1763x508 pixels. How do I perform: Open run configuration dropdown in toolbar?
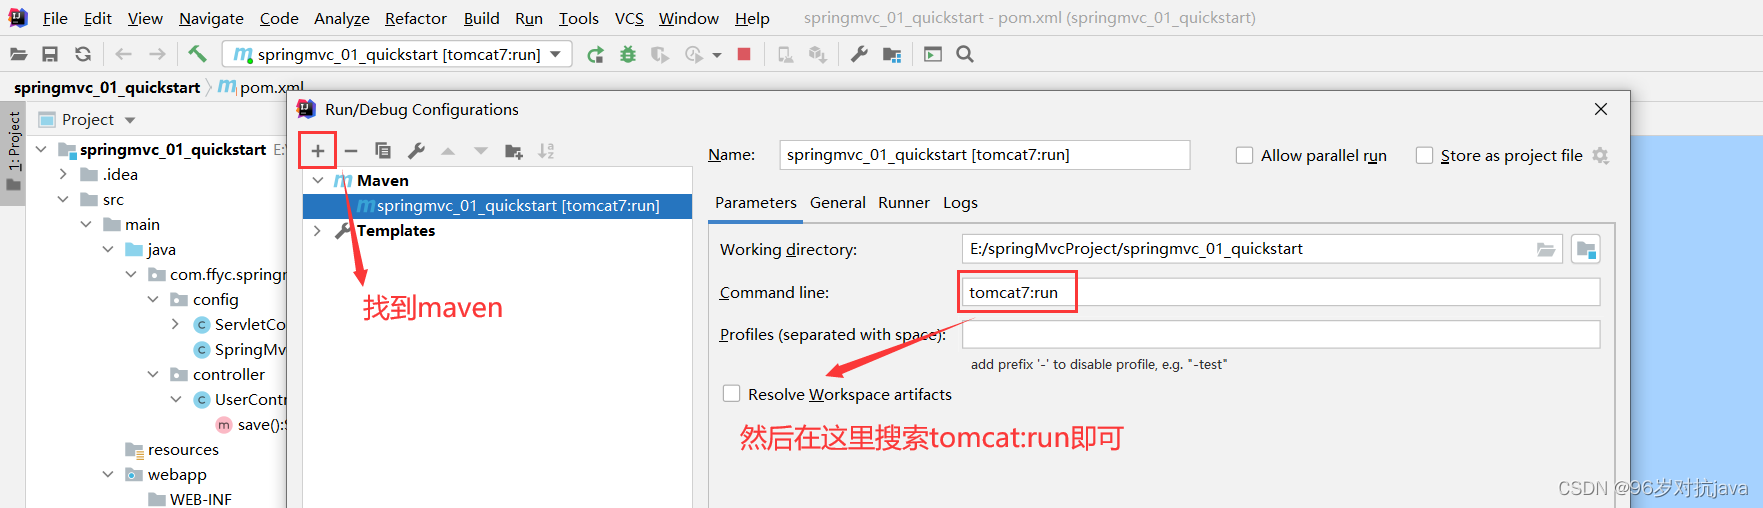(556, 54)
